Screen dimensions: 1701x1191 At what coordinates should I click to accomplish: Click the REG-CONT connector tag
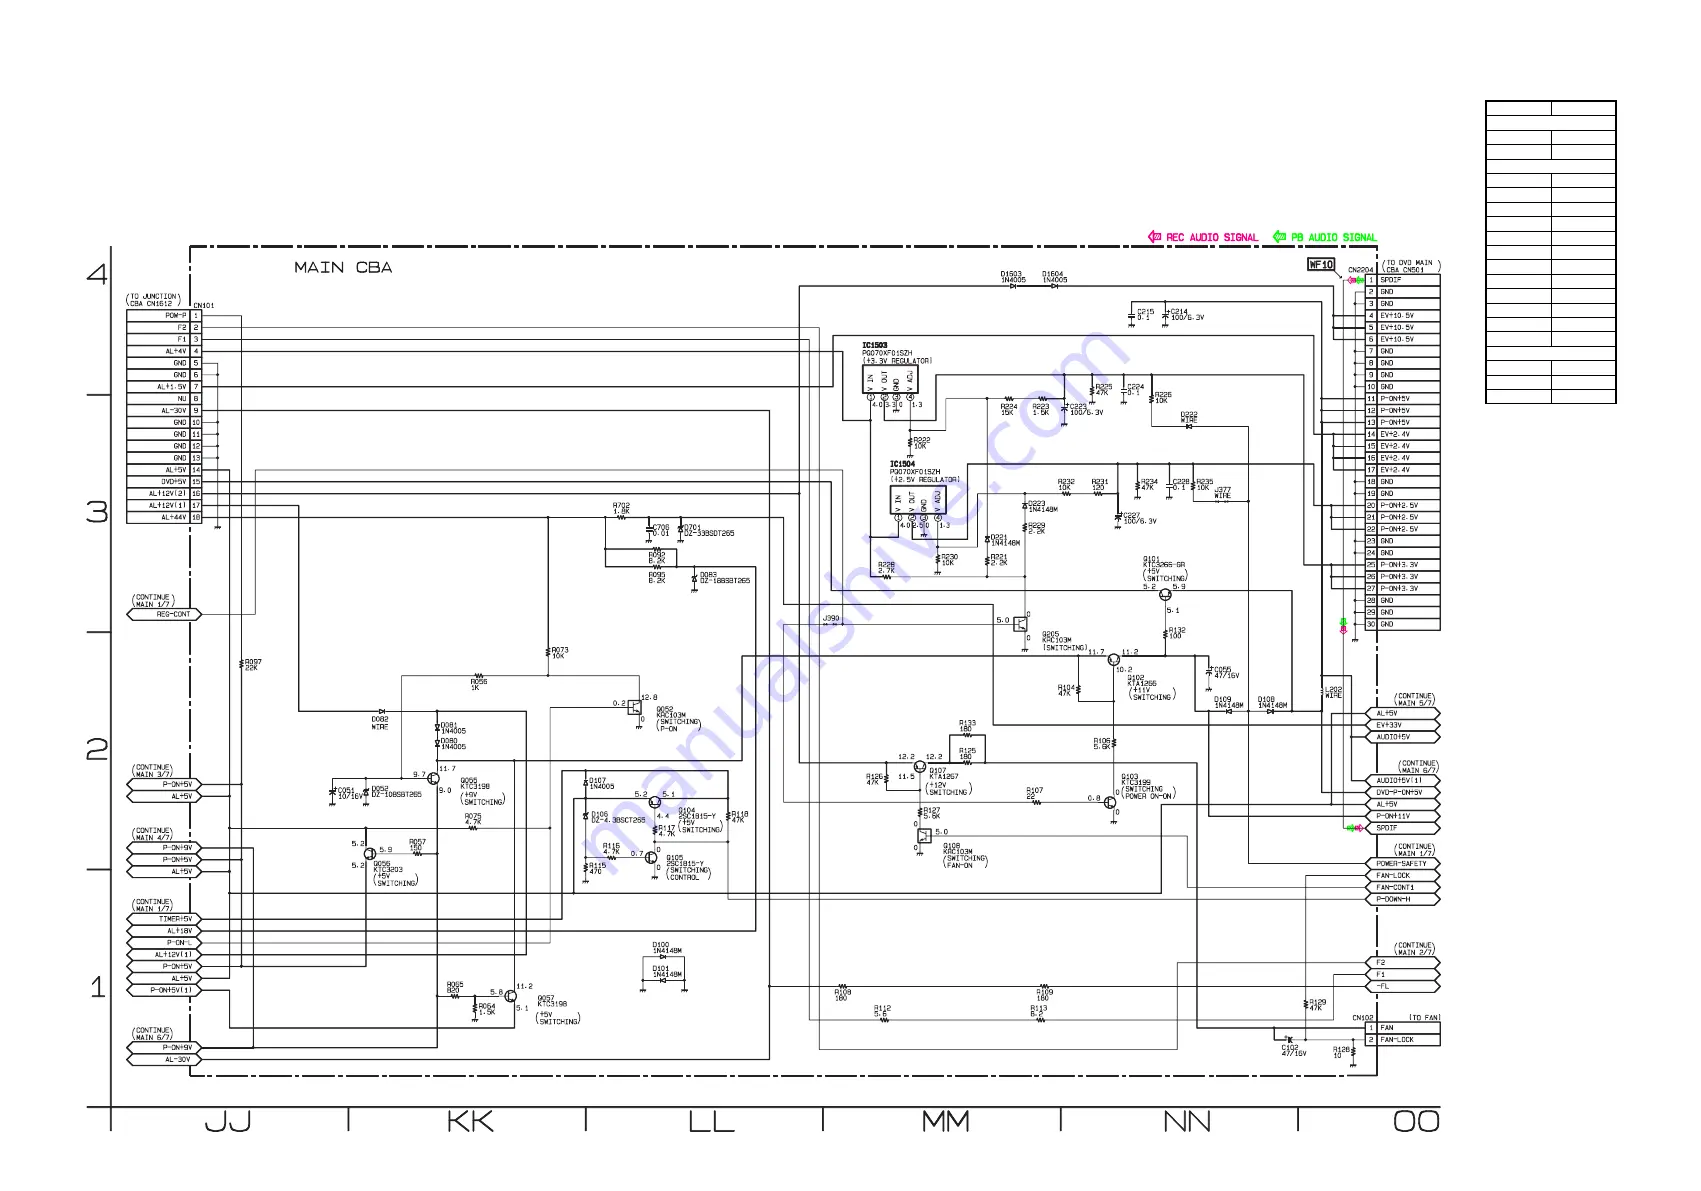[x=164, y=615]
